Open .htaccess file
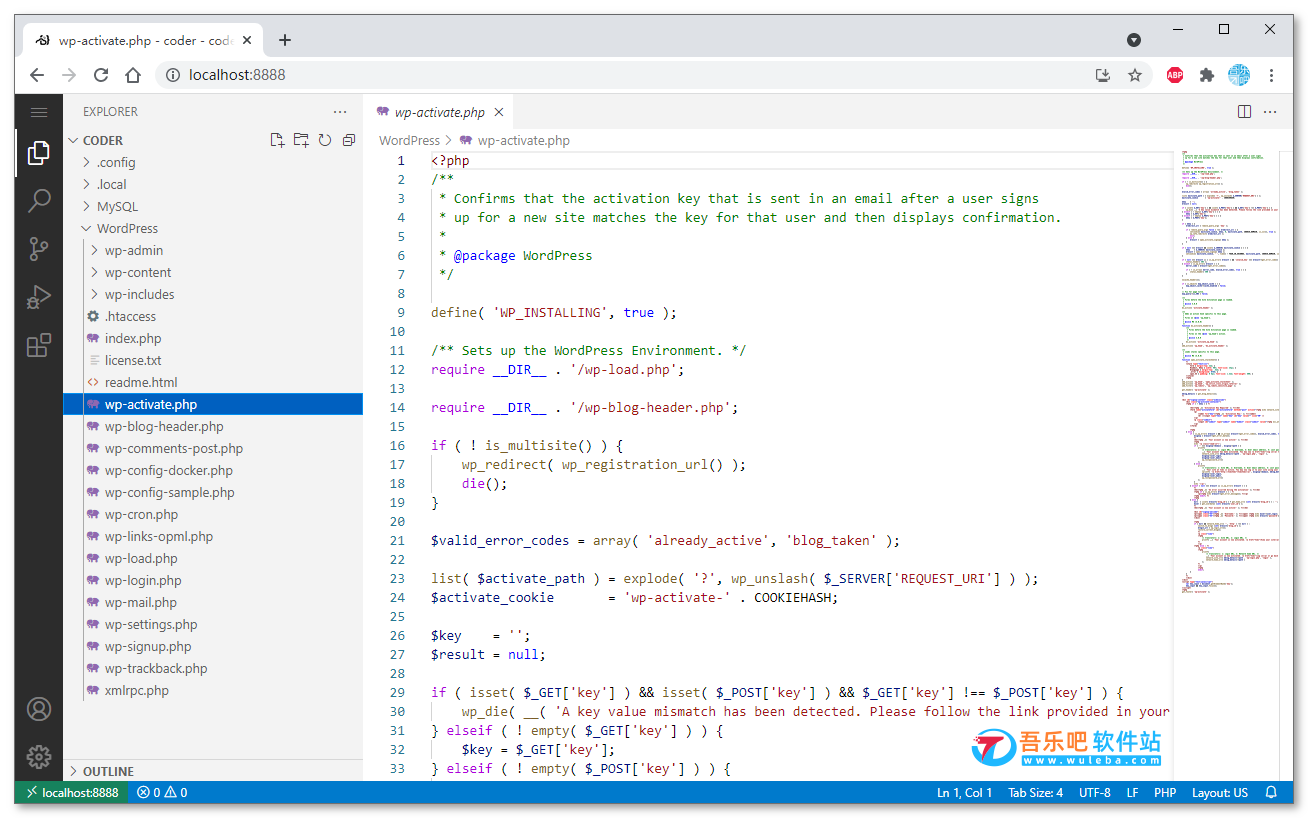1308x818 pixels. coord(213,316)
